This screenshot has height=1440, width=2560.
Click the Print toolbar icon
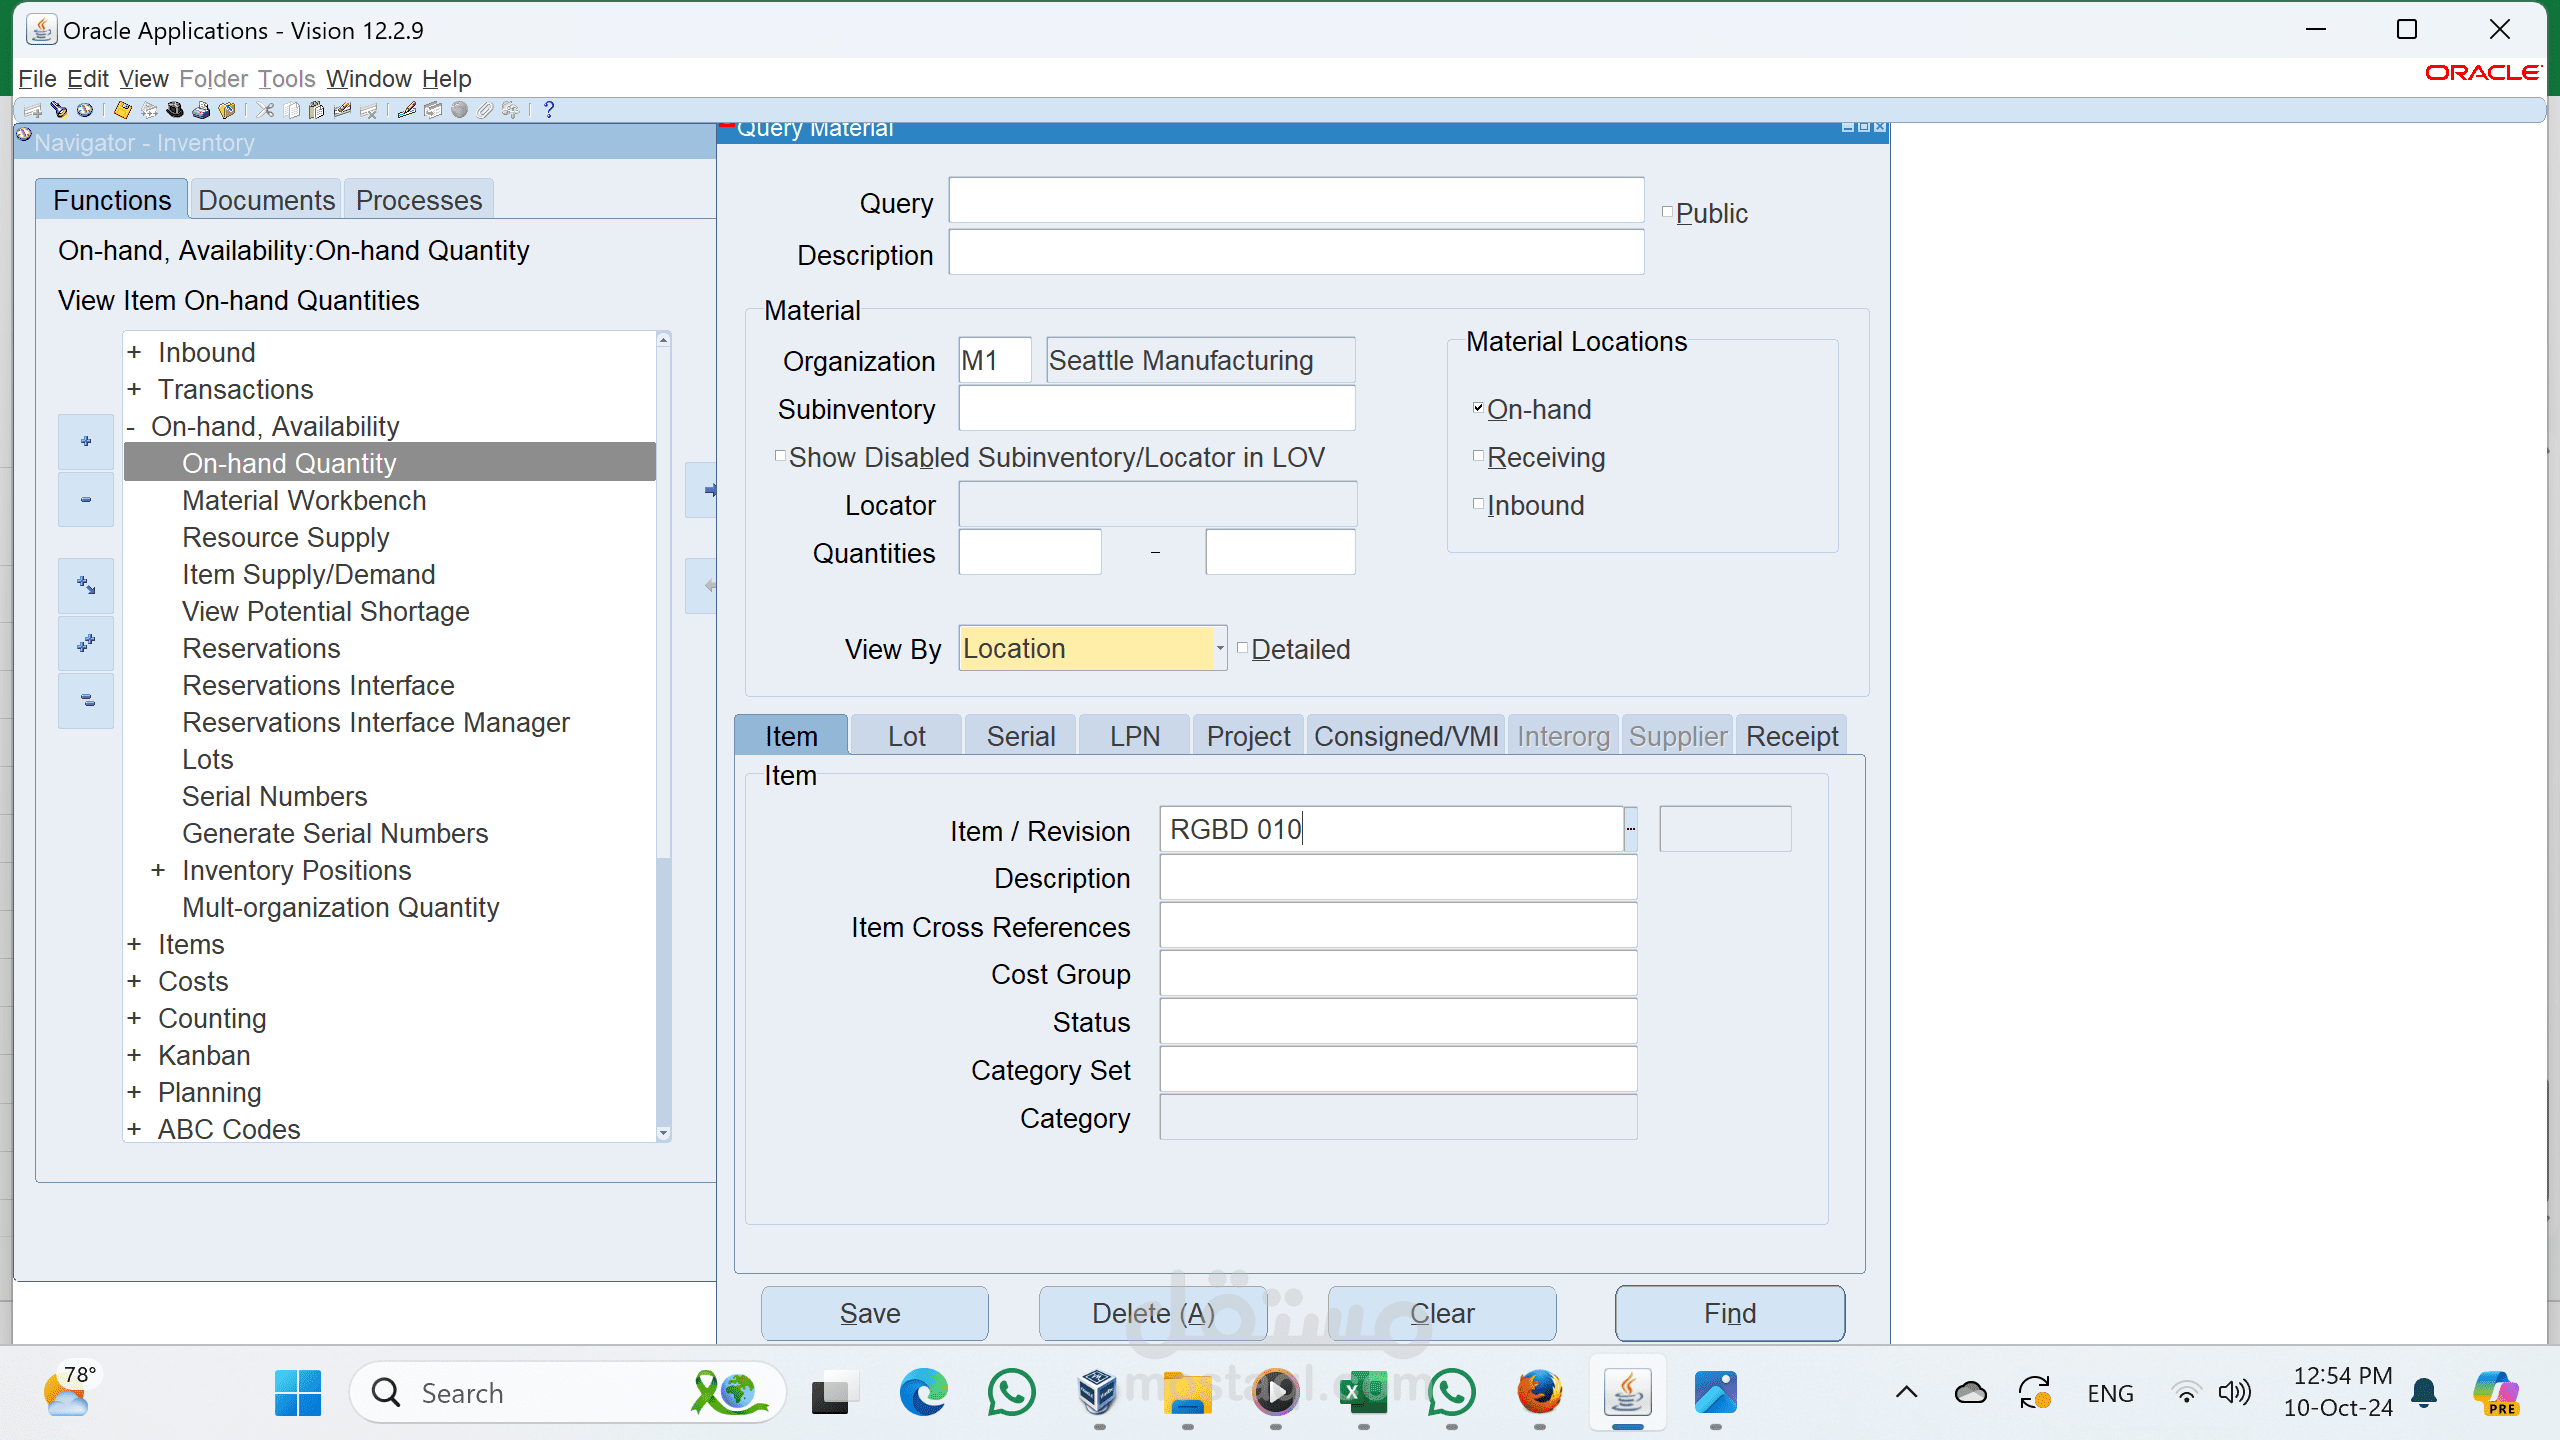[201, 110]
